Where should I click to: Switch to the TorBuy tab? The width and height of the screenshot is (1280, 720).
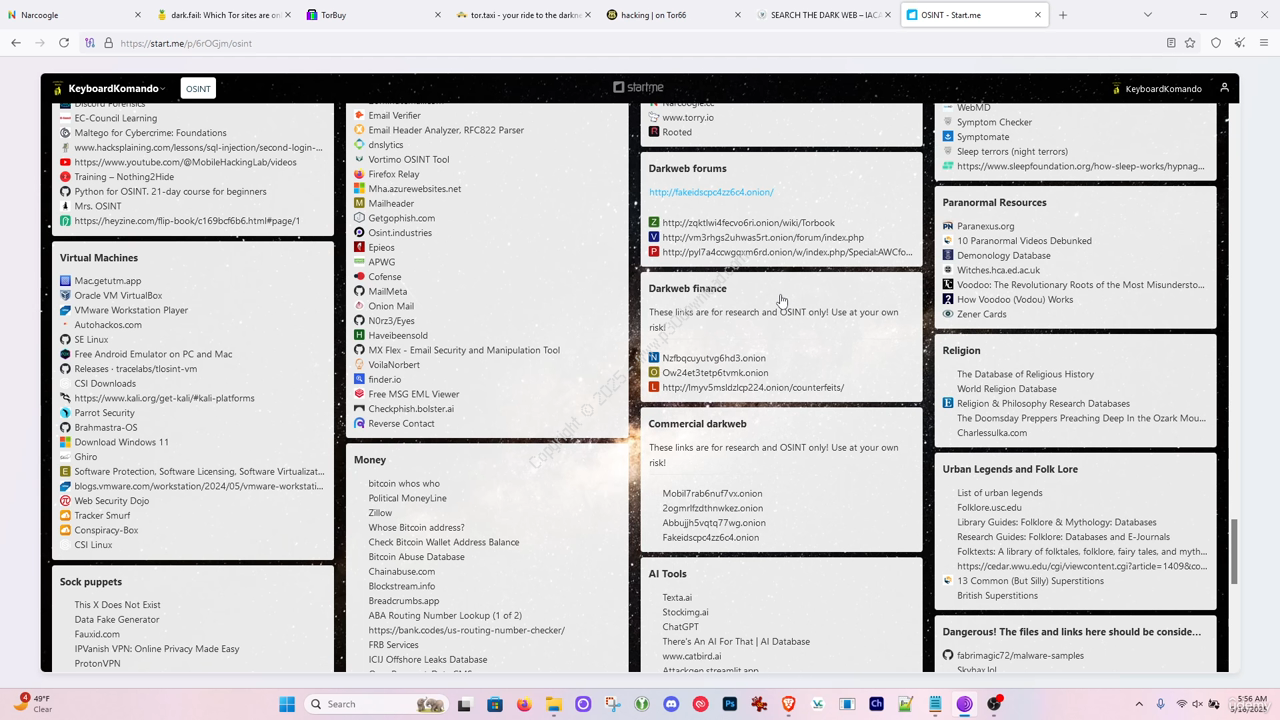pos(375,15)
